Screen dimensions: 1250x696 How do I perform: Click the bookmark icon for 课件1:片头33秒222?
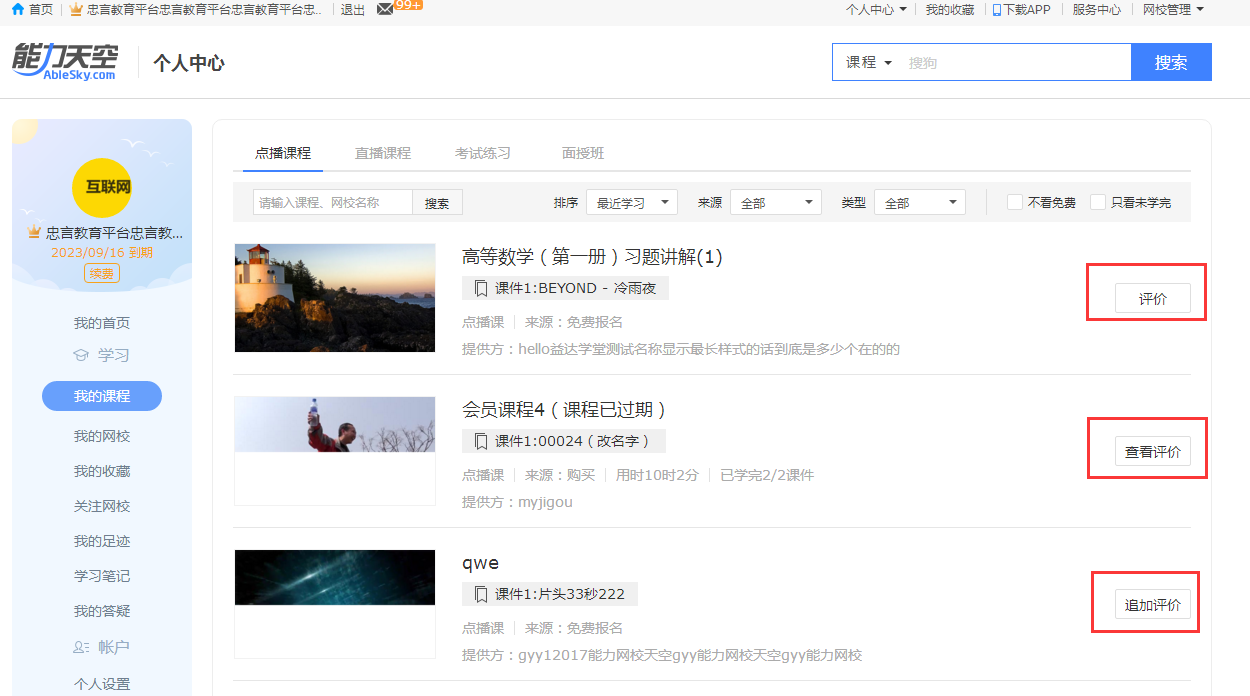[x=481, y=594]
